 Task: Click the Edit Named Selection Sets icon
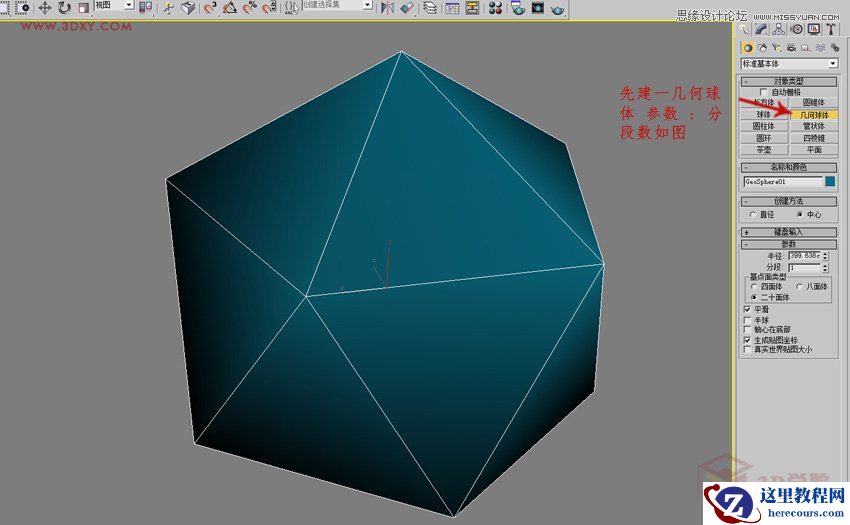tap(291, 8)
